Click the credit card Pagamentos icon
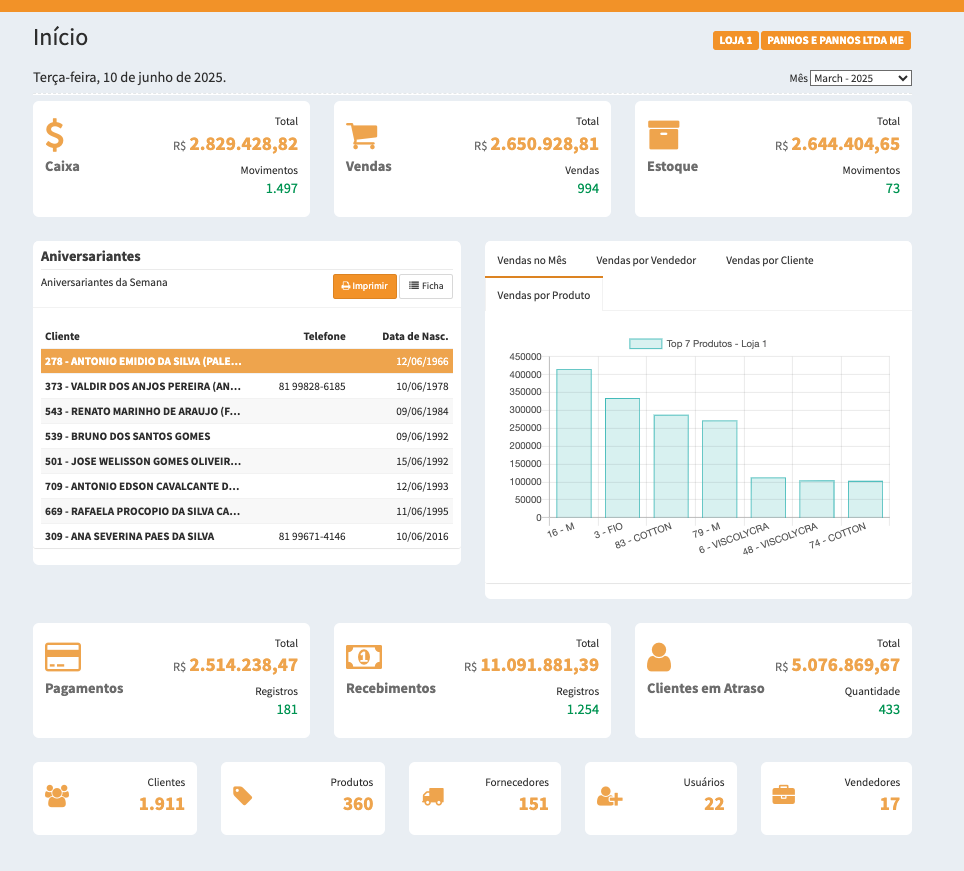The image size is (964, 871). click(63, 657)
